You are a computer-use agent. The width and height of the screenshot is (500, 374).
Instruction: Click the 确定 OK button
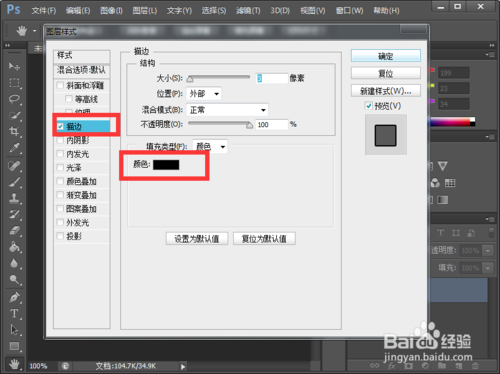tap(386, 56)
